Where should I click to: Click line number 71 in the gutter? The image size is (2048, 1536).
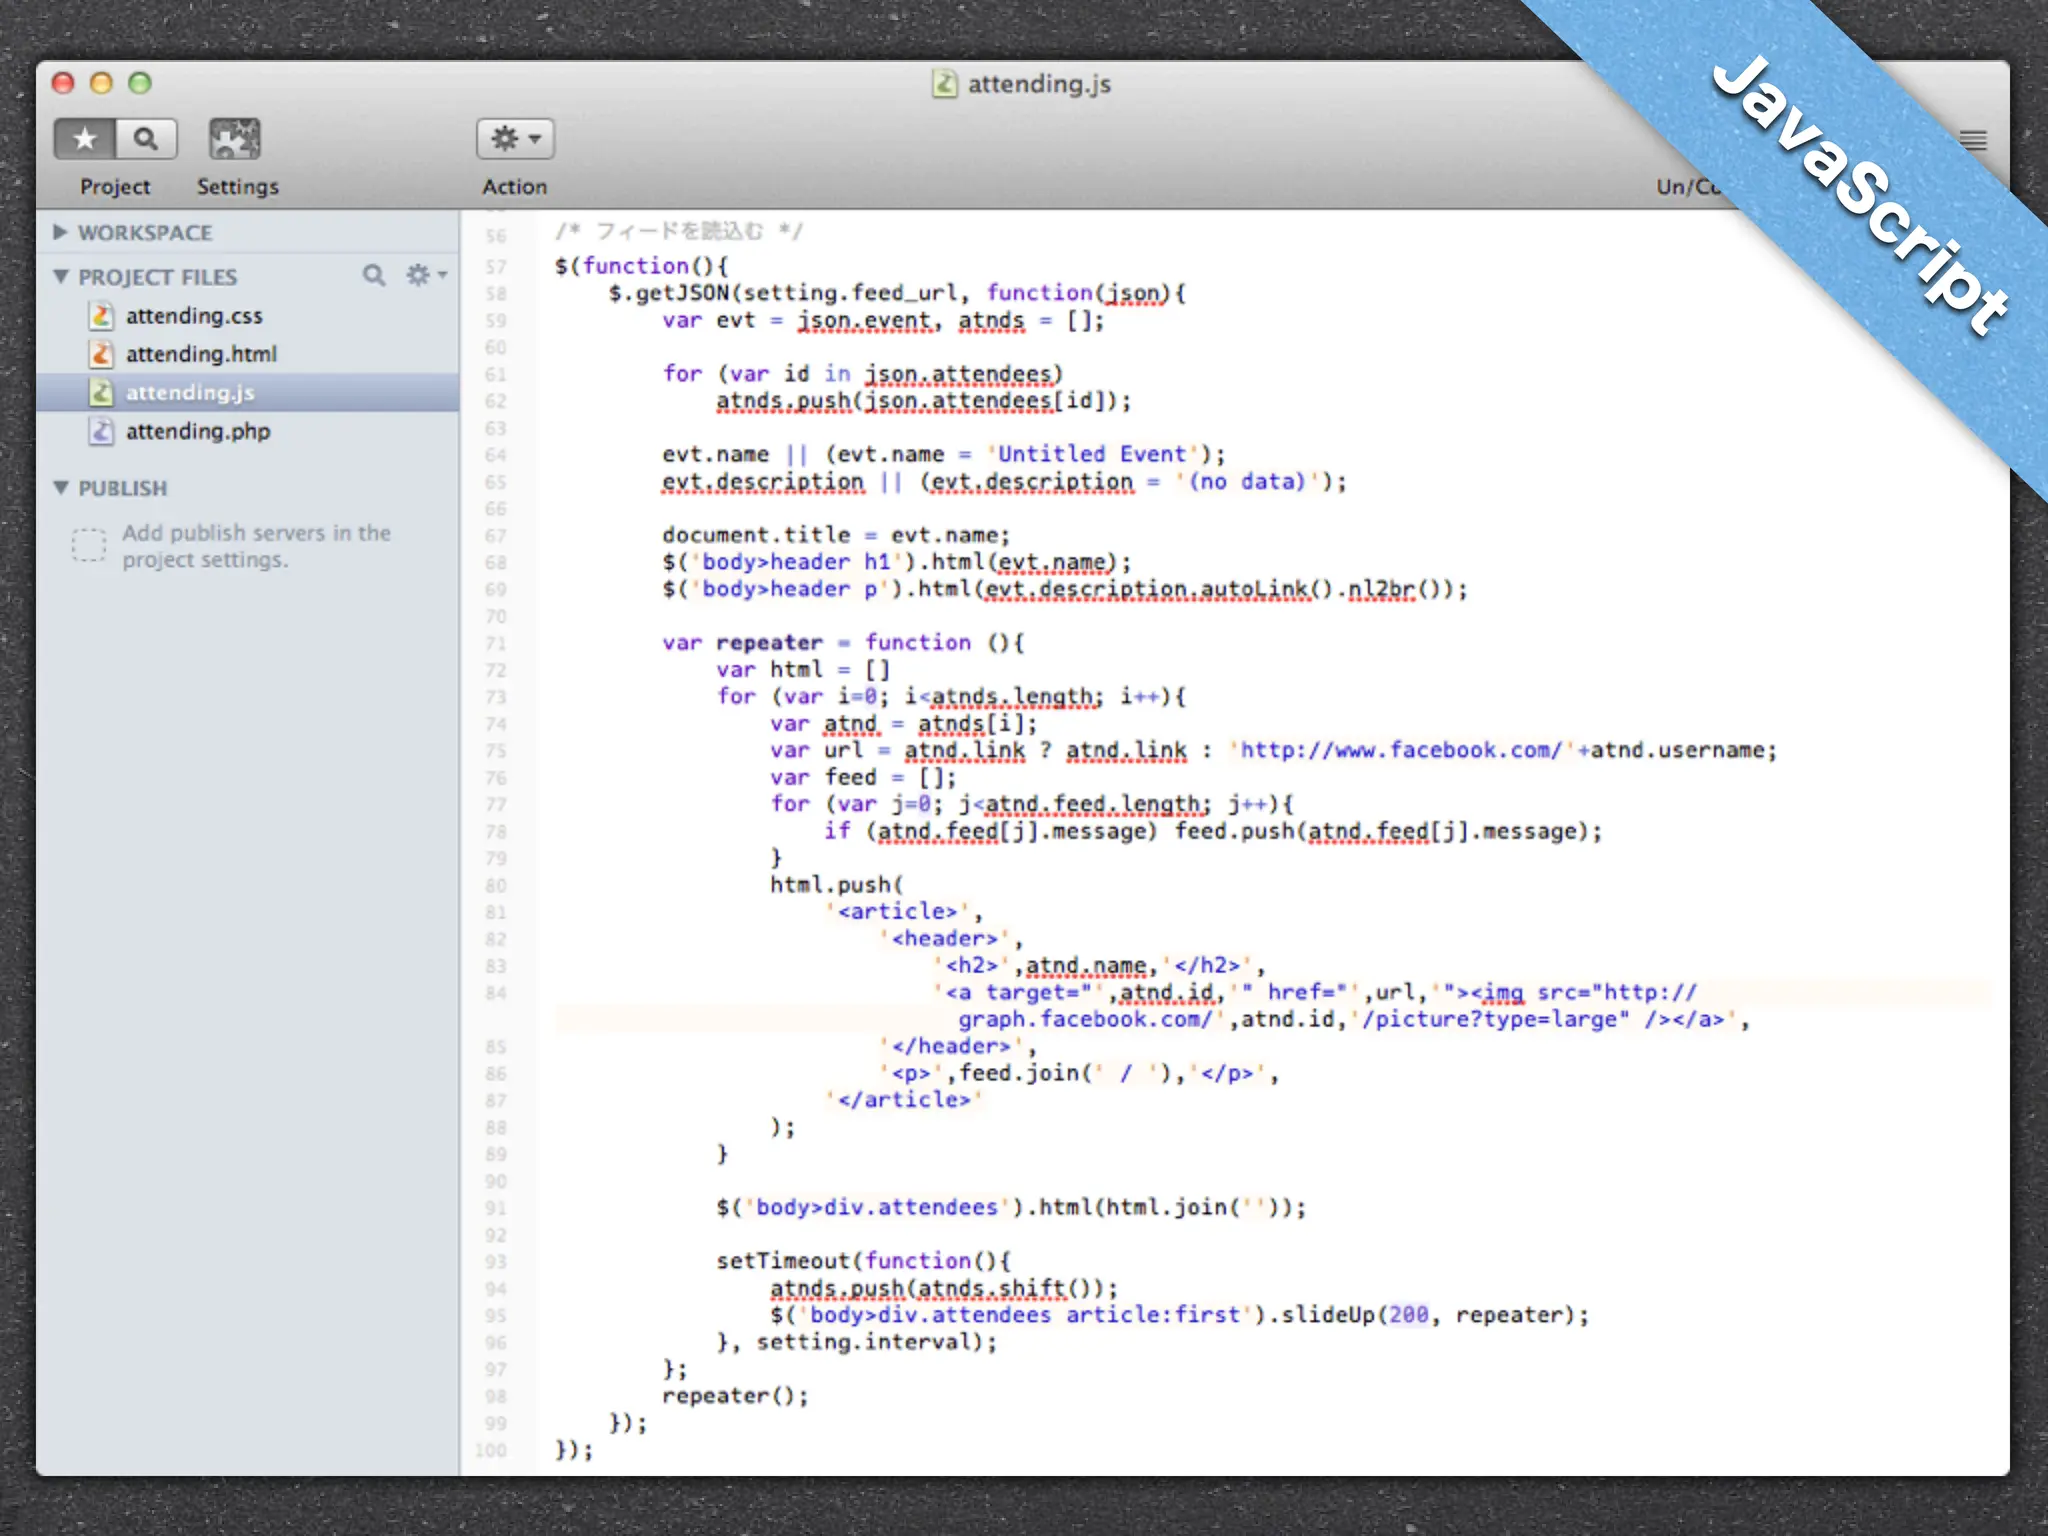(x=496, y=643)
